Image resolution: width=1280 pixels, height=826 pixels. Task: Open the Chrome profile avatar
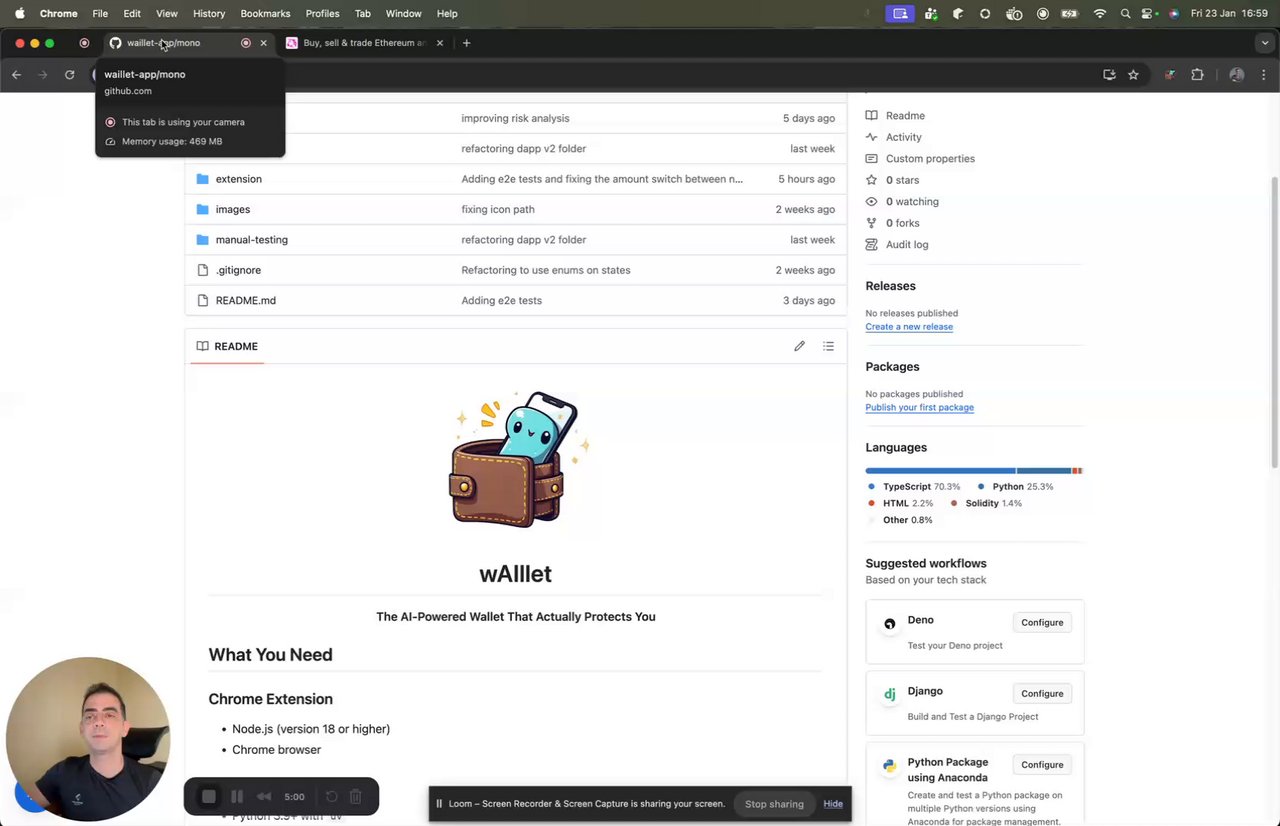tap(1237, 74)
